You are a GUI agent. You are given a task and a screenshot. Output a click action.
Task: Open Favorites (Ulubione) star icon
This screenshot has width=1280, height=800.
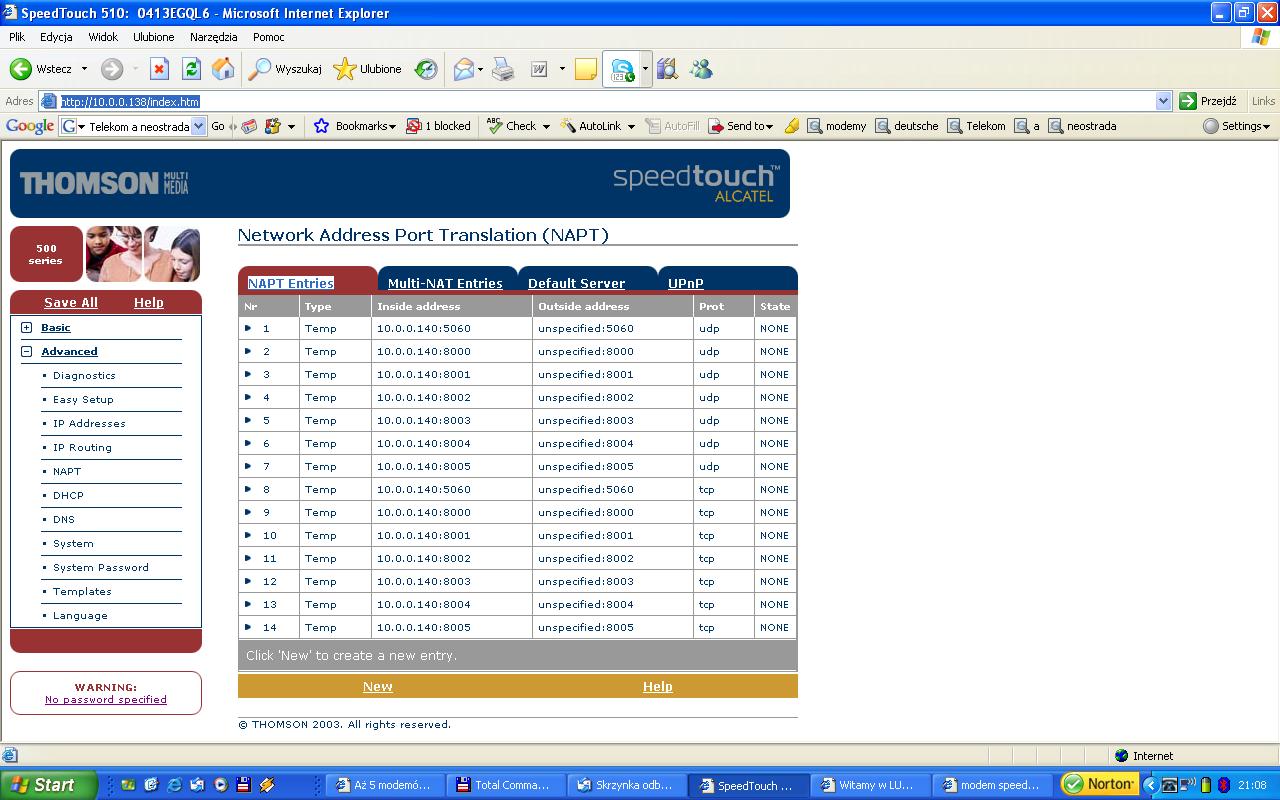coord(345,69)
